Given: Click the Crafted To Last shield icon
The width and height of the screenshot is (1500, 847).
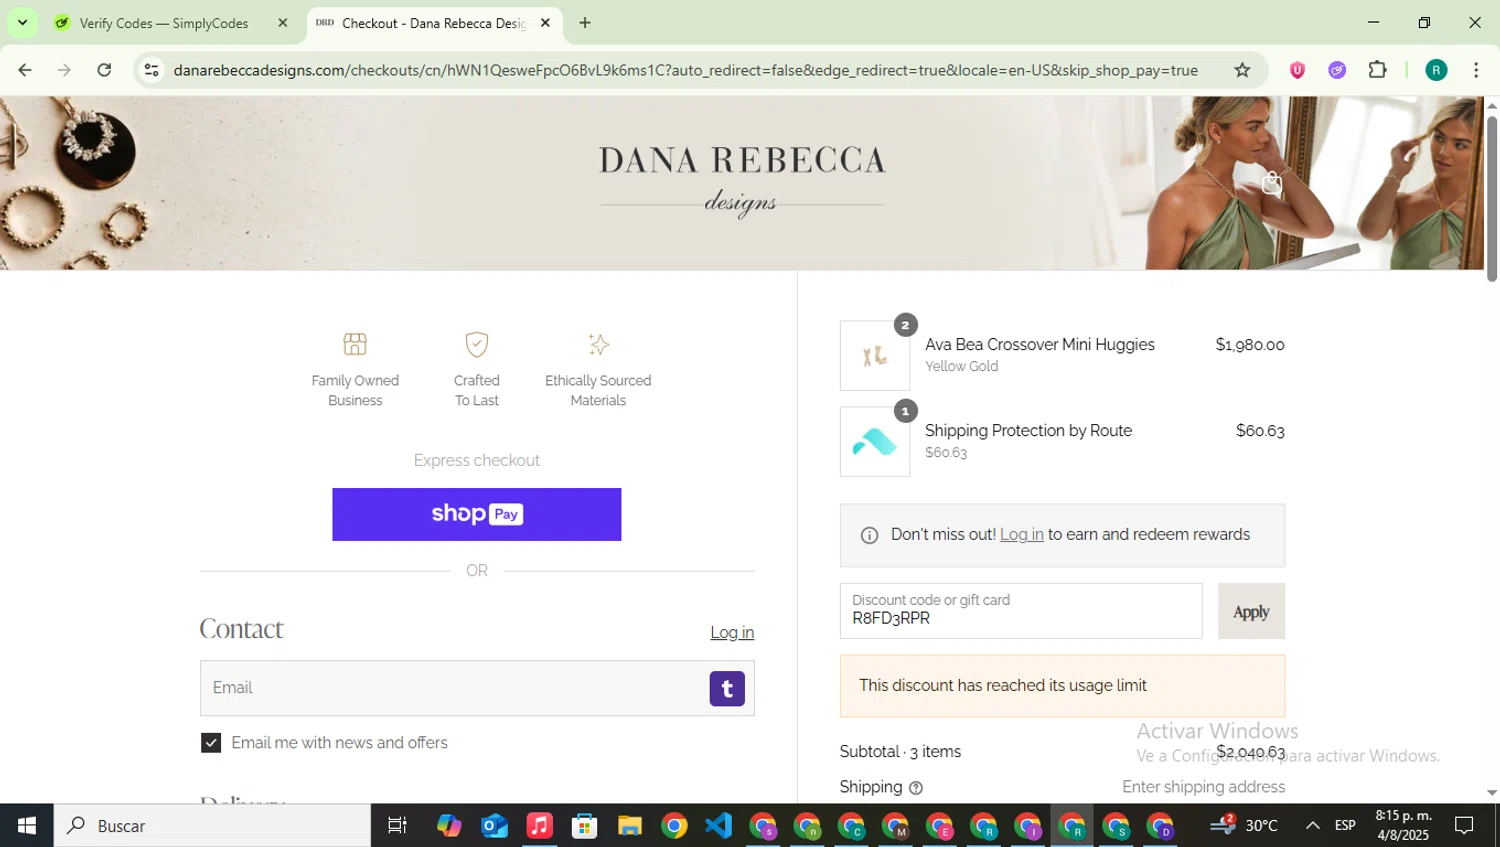Looking at the screenshot, I should [477, 344].
